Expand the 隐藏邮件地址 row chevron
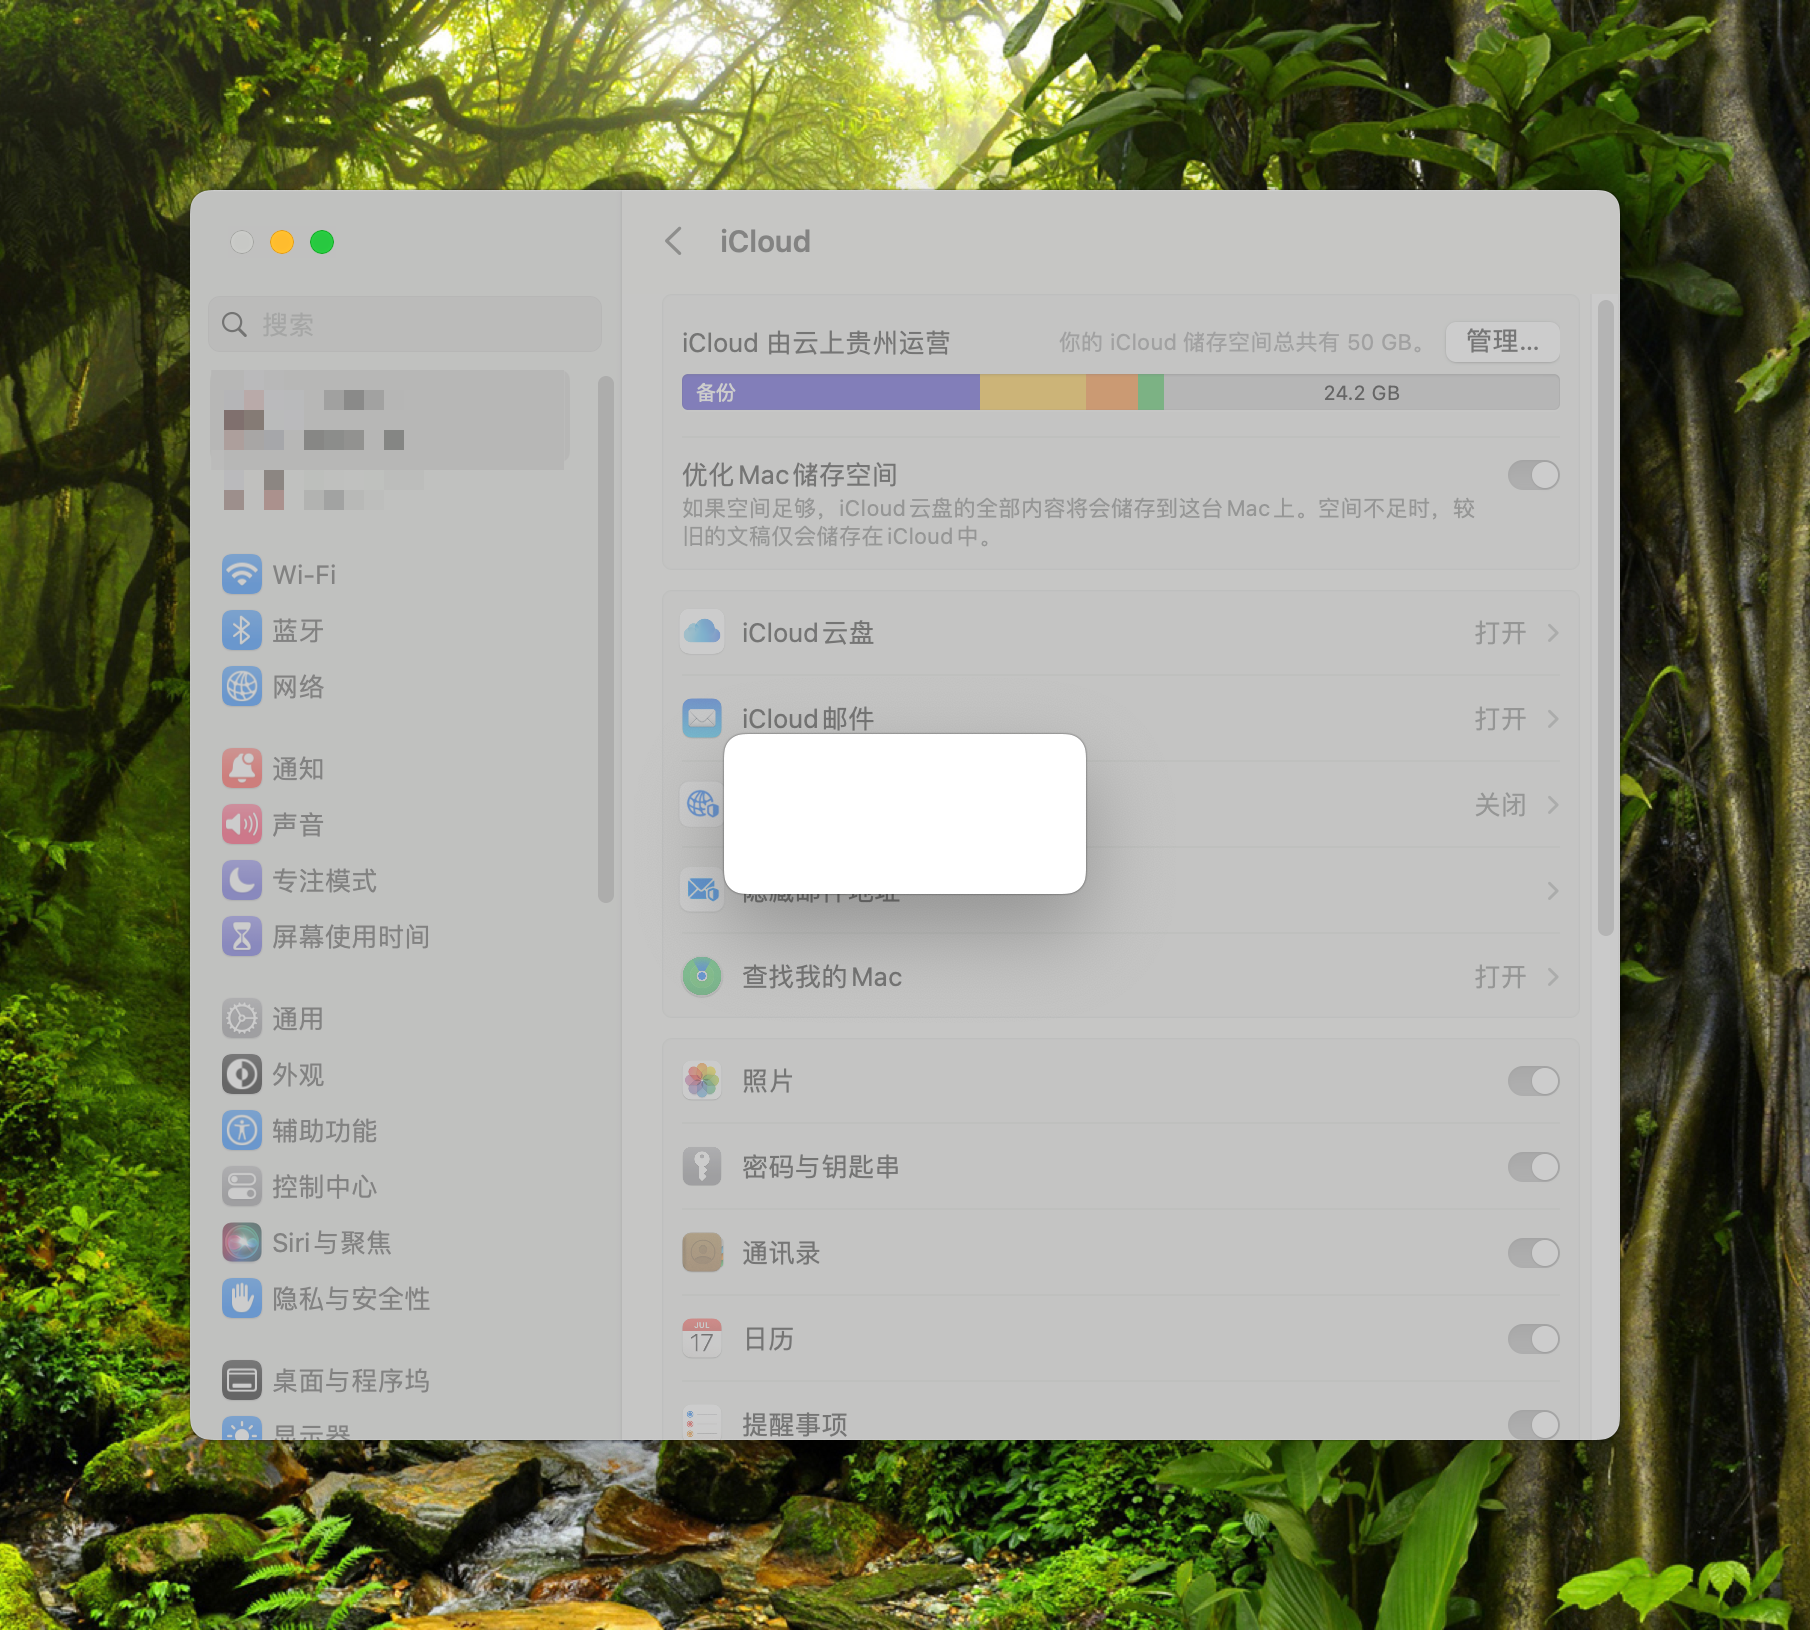The height and width of the screenshot is (1630, 1810). (1552, 891)
